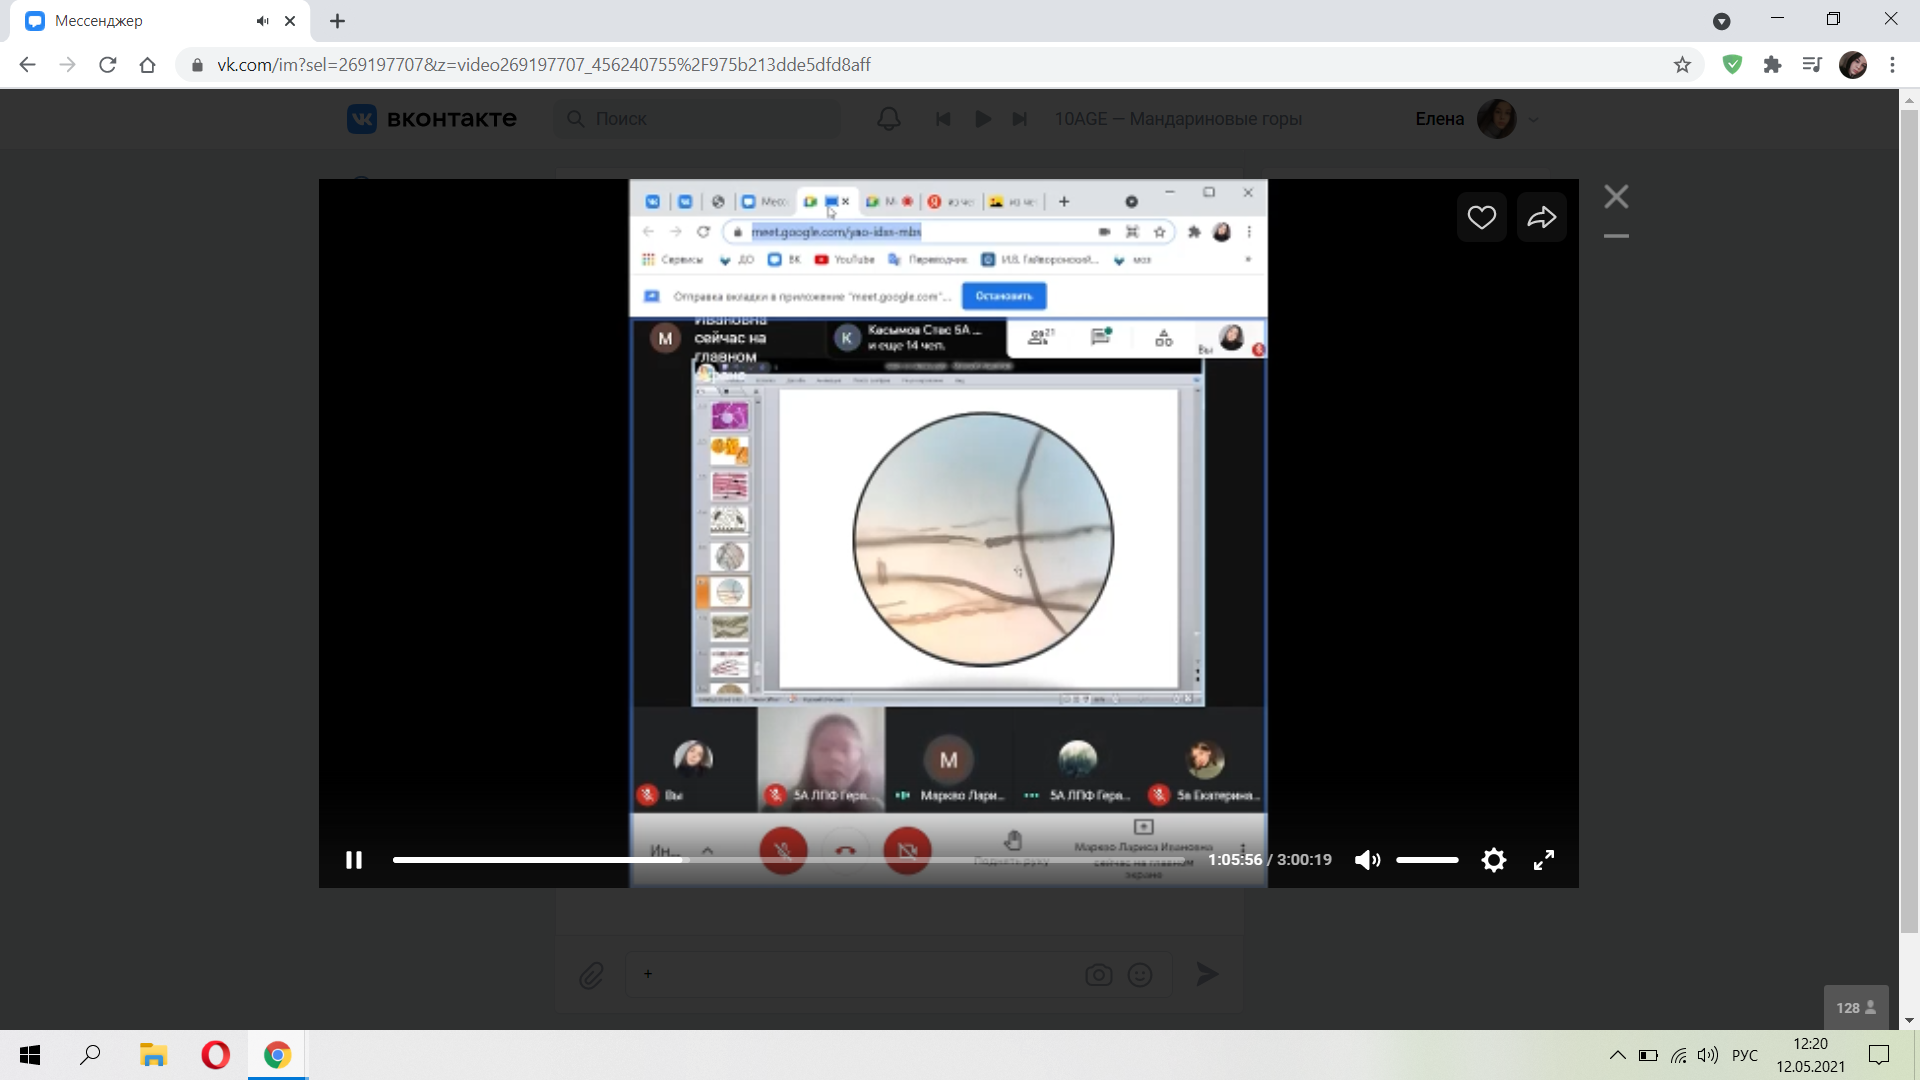1920x1080 pixels.
Task: Open camera photo attach icon
Action: pos(1099,975)
